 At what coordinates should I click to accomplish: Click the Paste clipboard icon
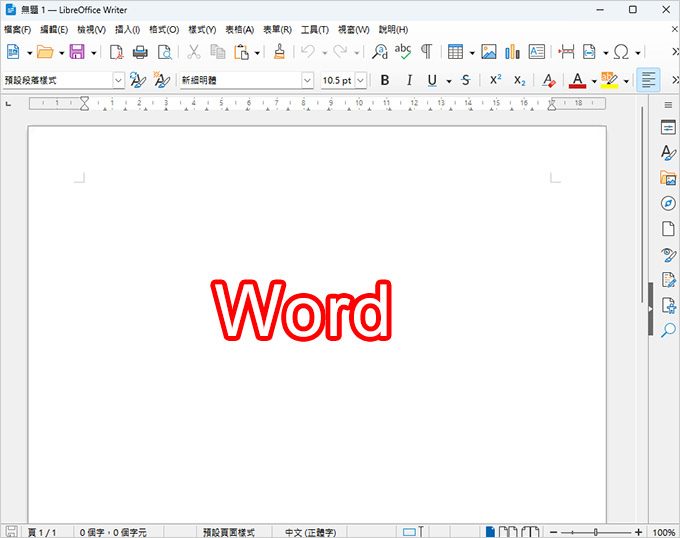[x=242, y=52]
